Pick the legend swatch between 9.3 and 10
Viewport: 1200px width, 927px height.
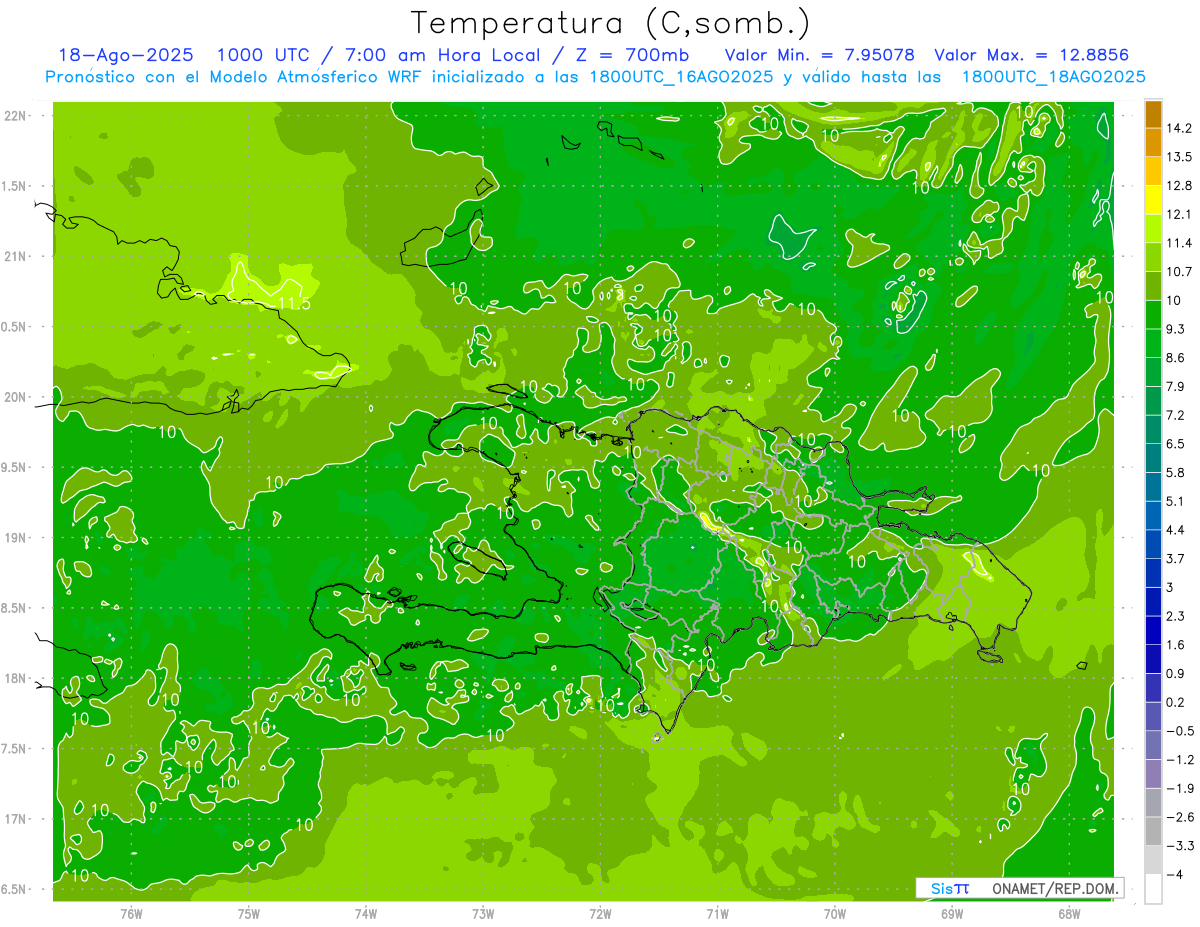(1153, 315)
